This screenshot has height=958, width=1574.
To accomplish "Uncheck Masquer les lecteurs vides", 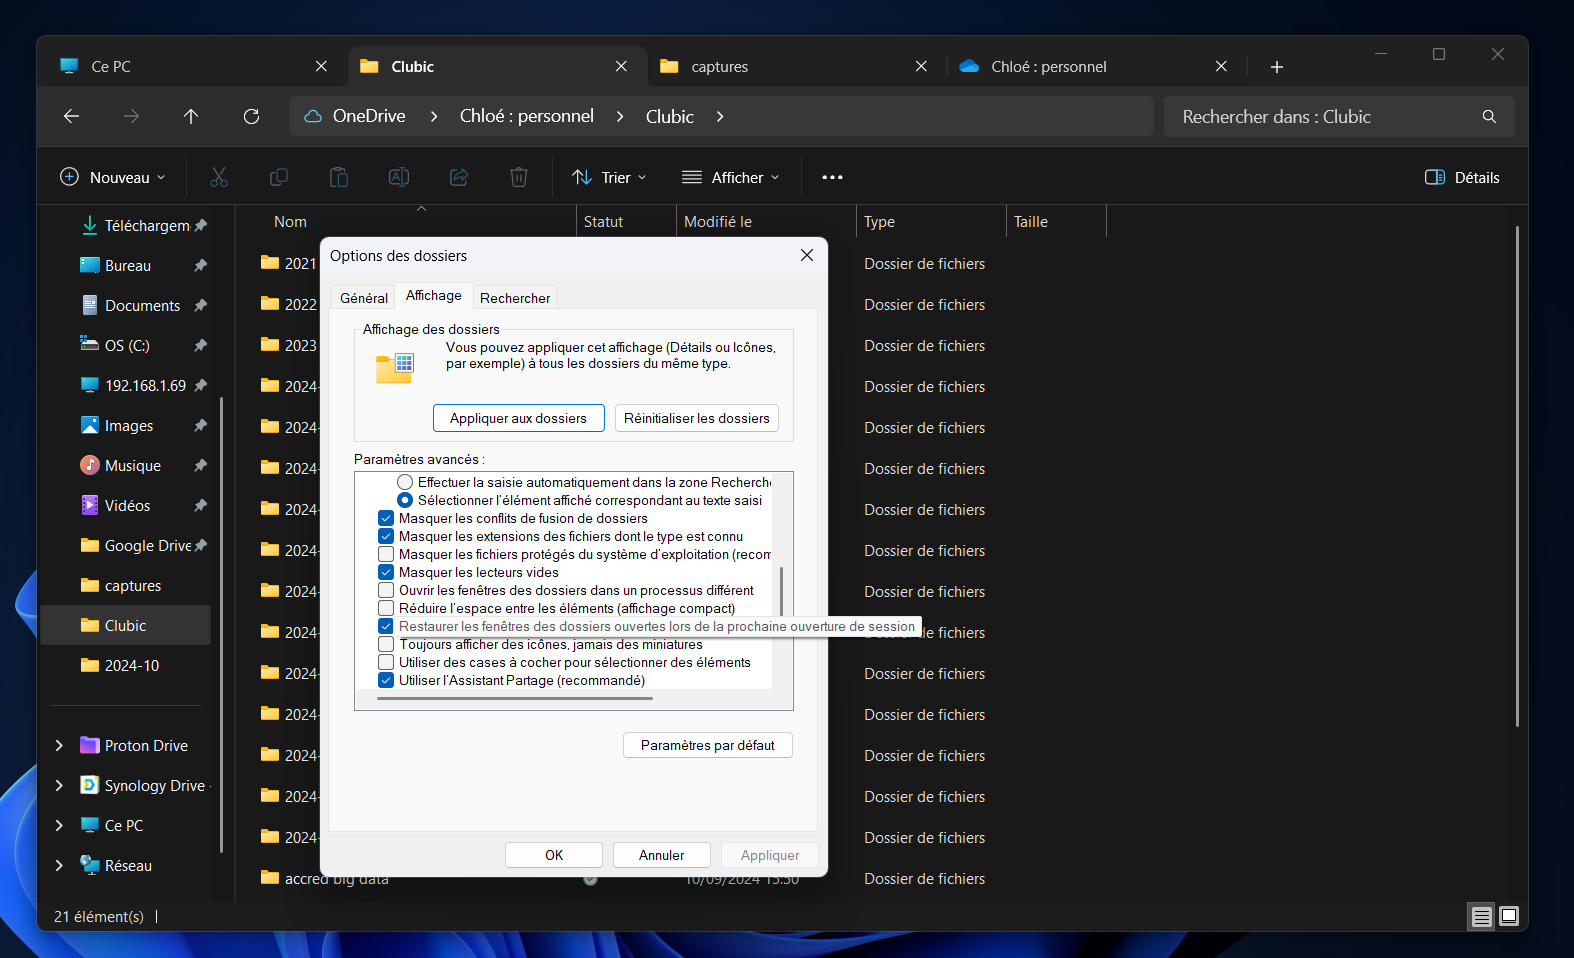I will click(386, 573).
